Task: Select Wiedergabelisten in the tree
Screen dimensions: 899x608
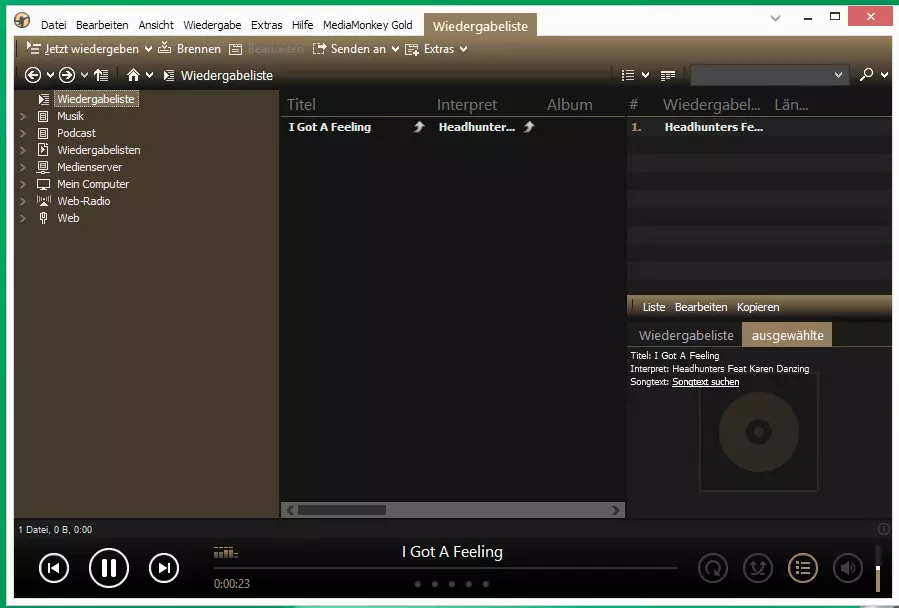Action: click(99, 150)
